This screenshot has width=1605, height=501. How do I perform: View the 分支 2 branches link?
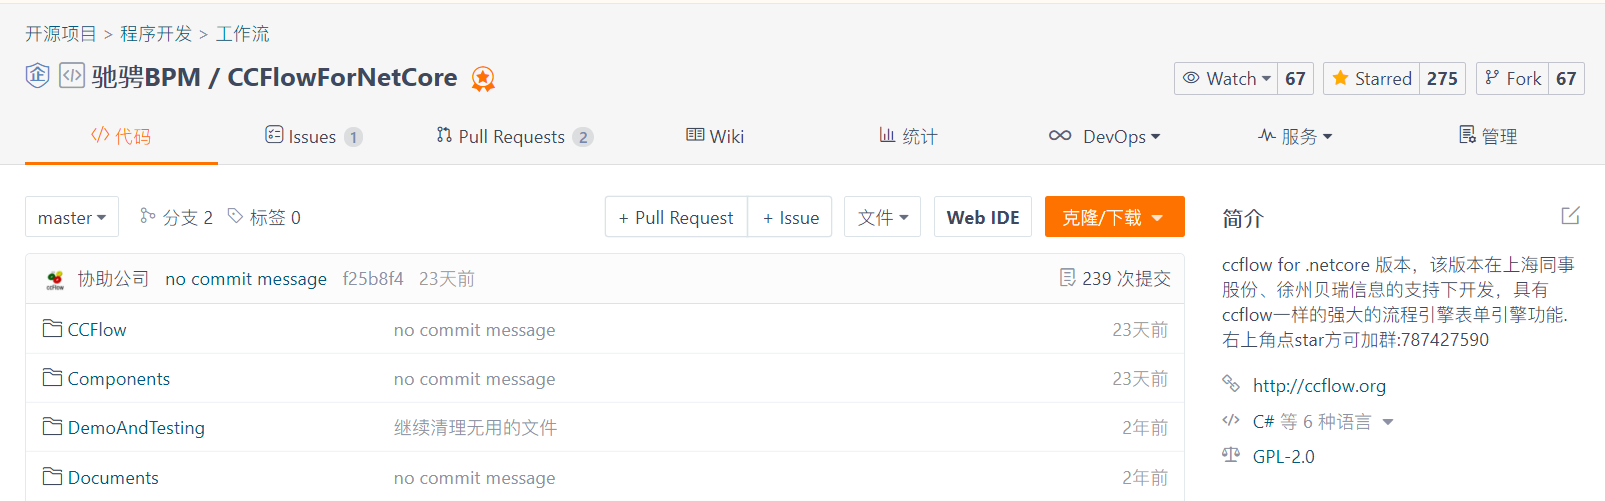pyautogui.click(x=176, y=217)
